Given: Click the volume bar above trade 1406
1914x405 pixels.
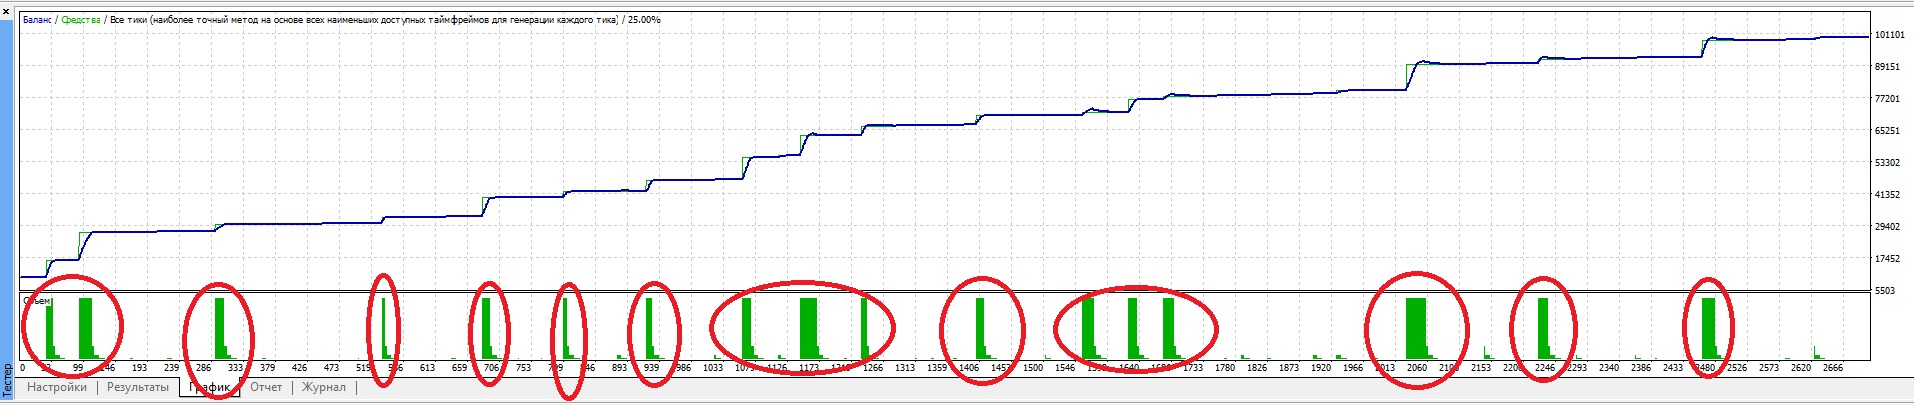Looking at the screenshot, I should (980, 328).
